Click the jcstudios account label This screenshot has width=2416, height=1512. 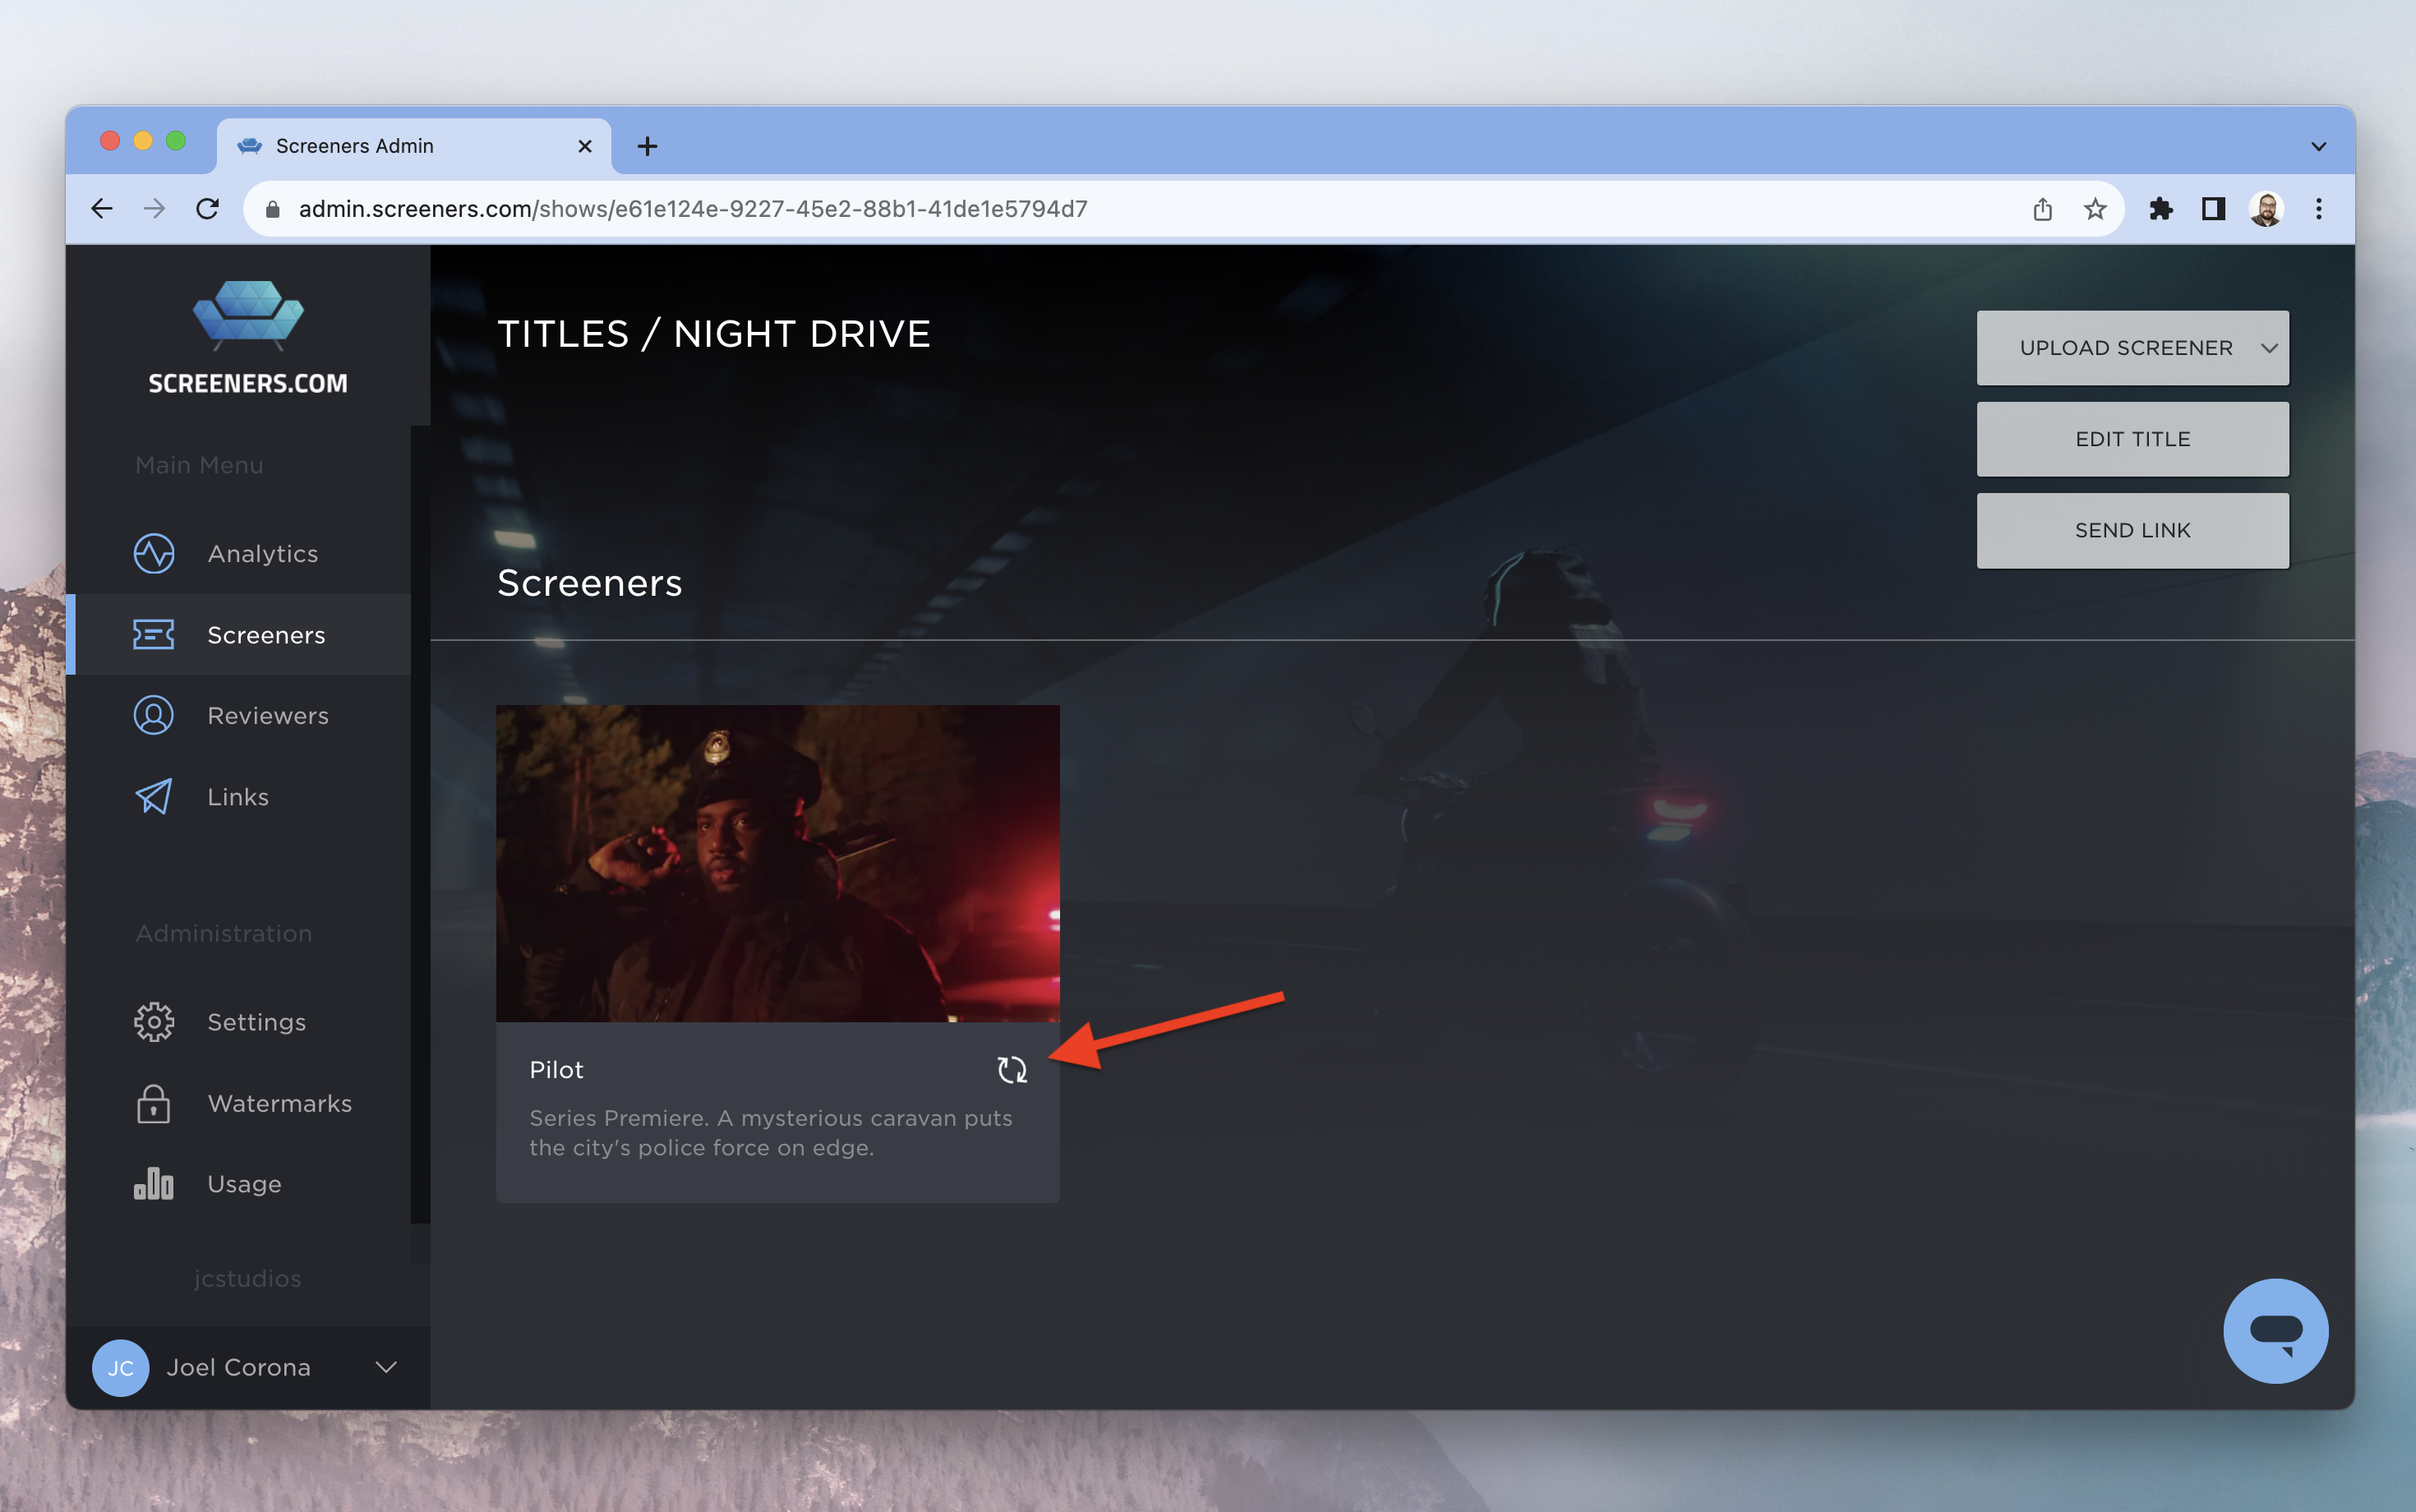(247, 1278)
